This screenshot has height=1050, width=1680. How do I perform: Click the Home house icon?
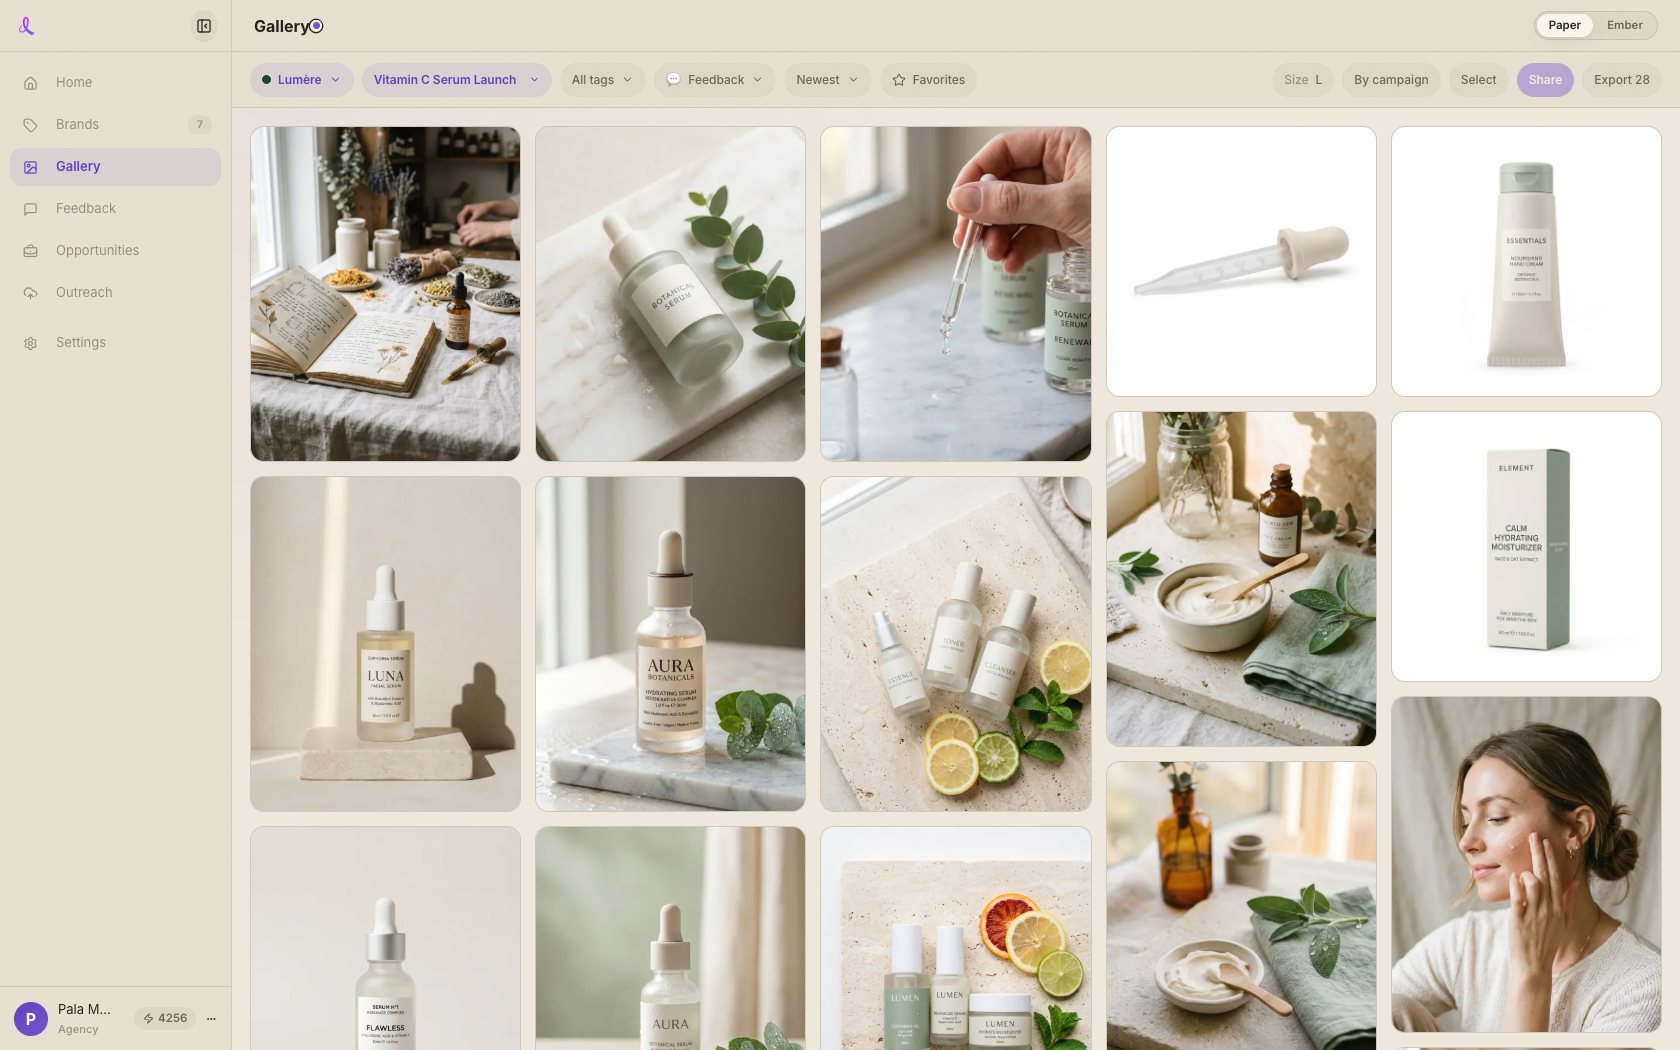[x=31, y=83]
